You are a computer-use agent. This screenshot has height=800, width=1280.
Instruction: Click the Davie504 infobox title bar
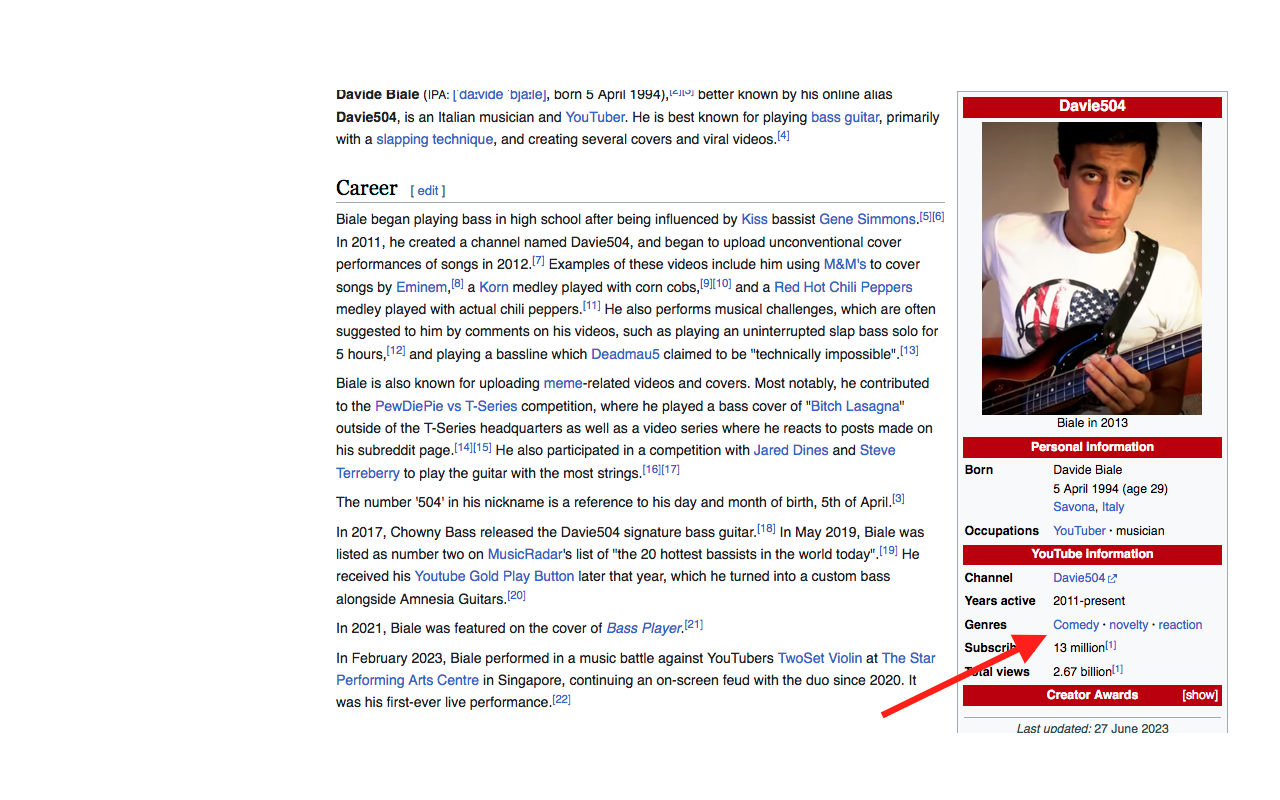[1092, 107]
